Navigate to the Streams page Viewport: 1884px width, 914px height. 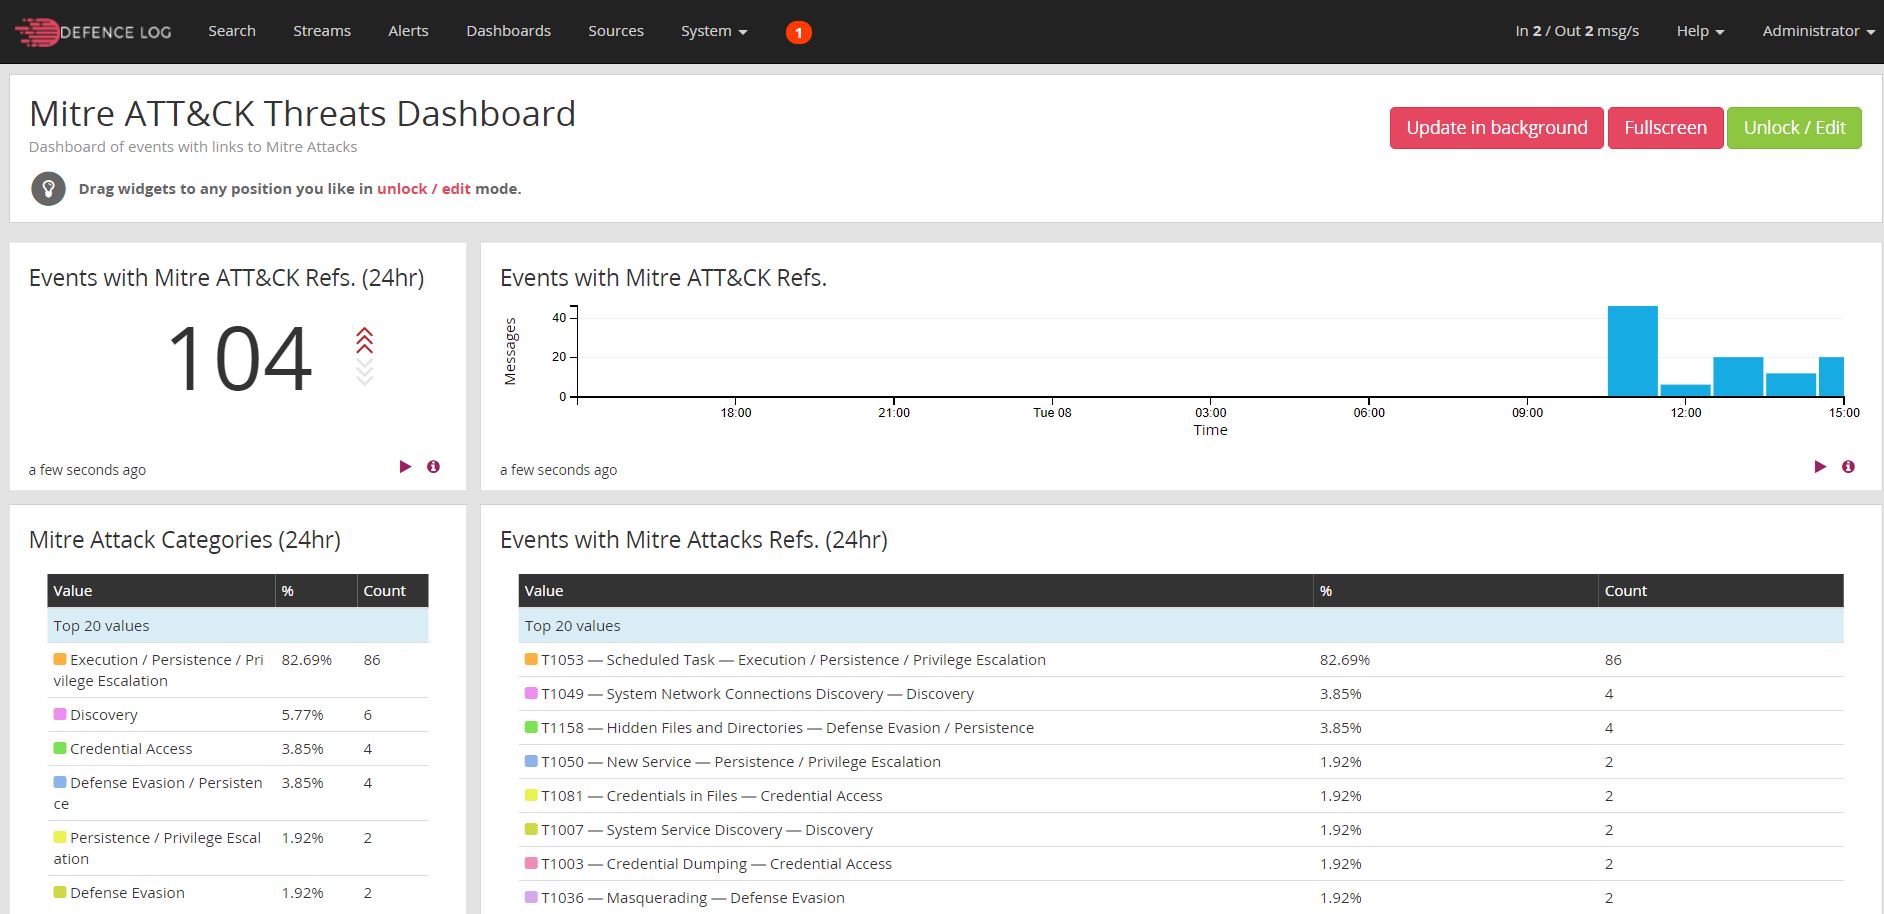click(x=321, y=31)
